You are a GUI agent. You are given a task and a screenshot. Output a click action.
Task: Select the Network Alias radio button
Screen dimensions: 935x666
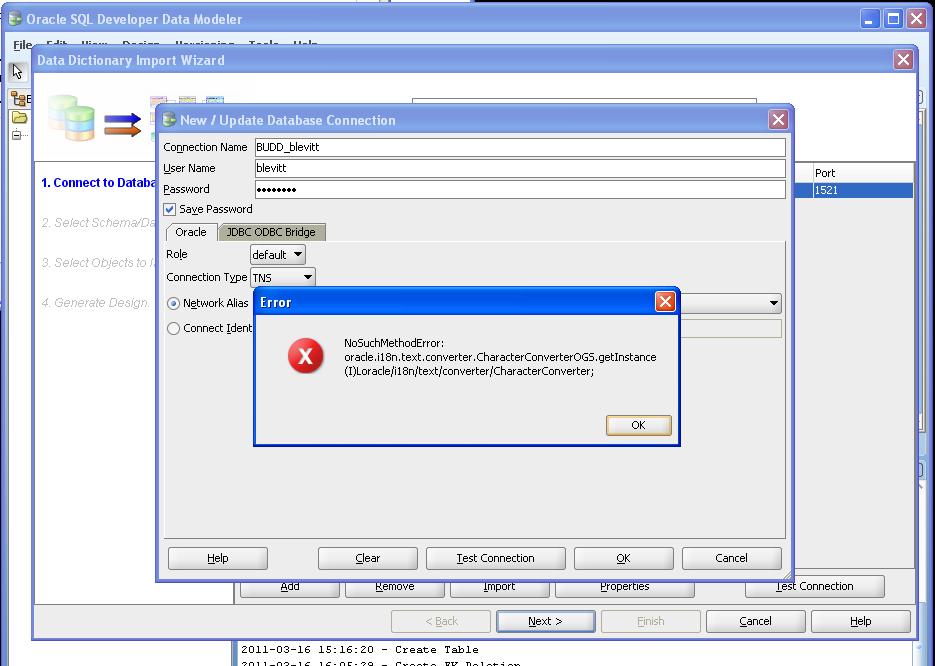(173, 303)
